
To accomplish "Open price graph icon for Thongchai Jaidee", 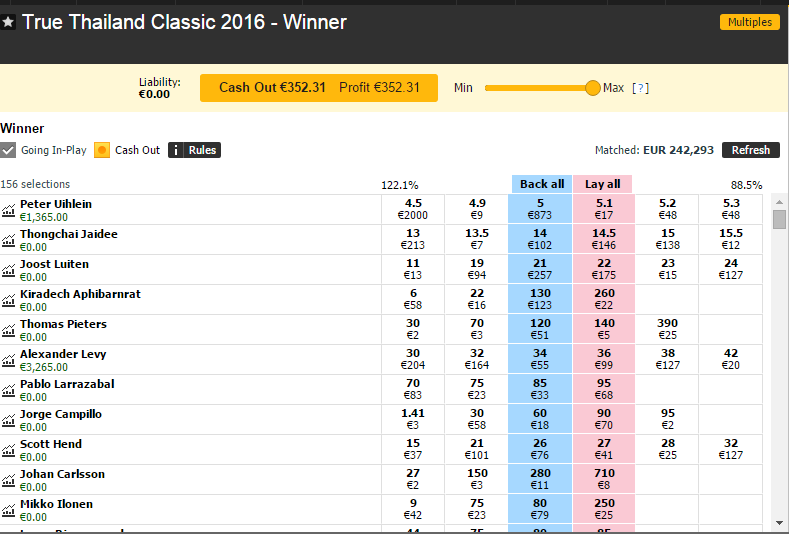I will pyautogui.click(x=8, y=241).
